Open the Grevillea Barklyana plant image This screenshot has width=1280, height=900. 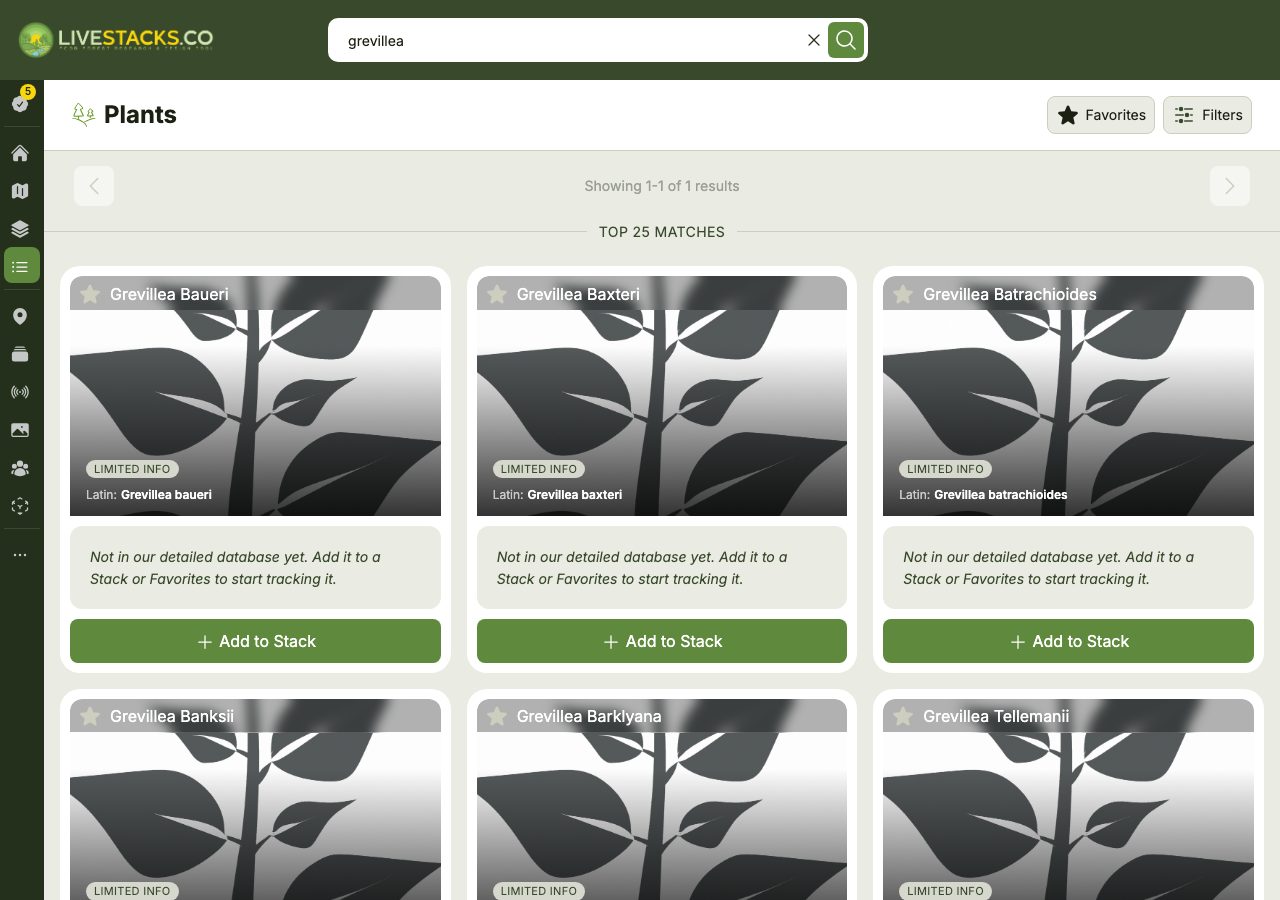(662, 800)
